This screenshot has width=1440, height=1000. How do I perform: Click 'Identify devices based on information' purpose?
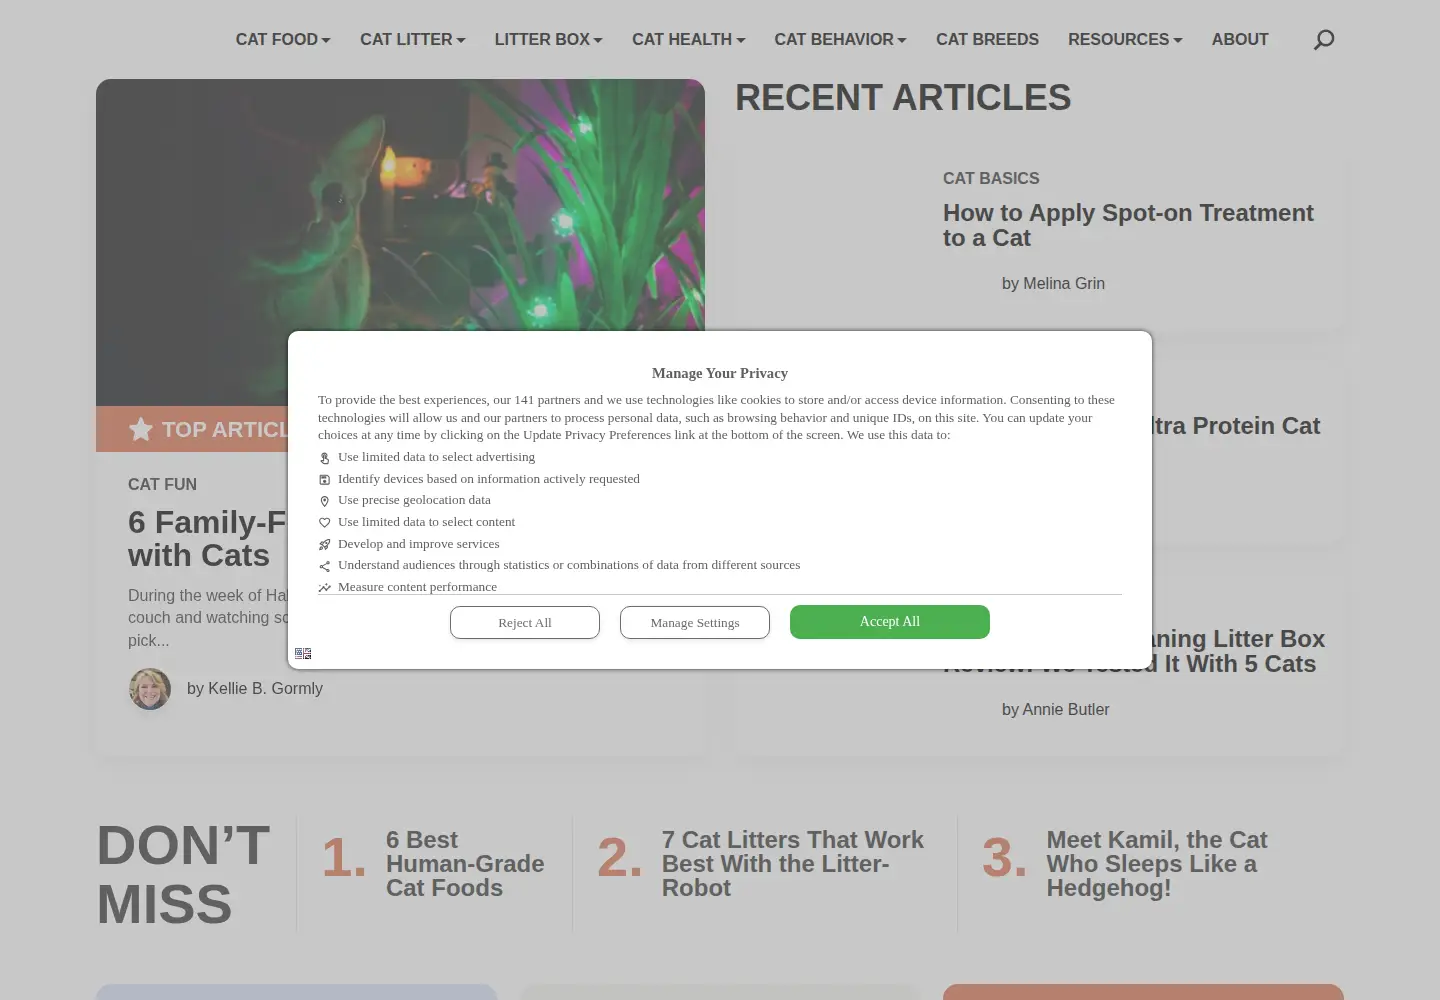(488, 479)
